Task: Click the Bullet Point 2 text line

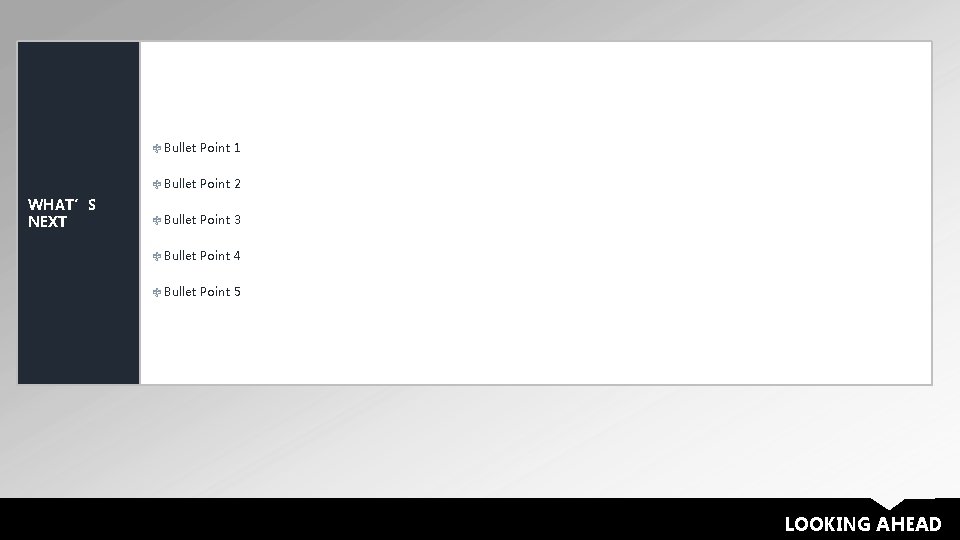Action: point(202,184)
